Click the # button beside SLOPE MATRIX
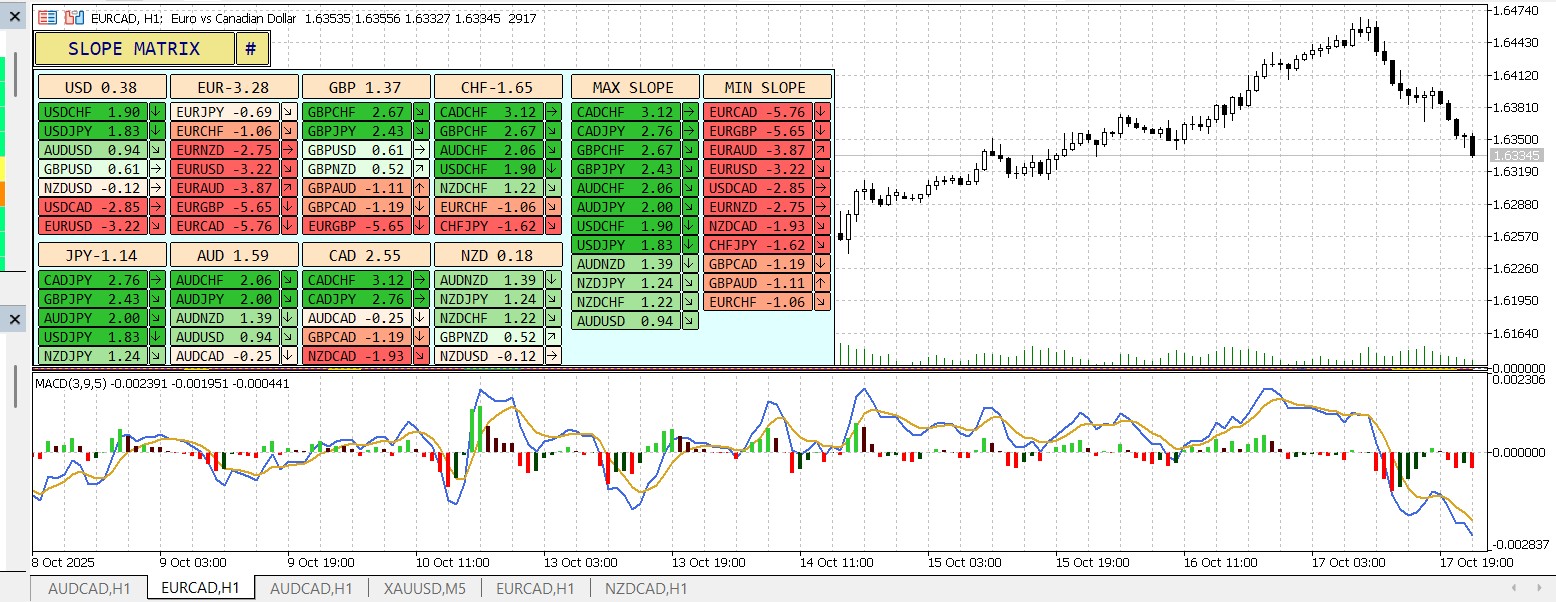Screen dimensions: 1556x602 (251, 48)
